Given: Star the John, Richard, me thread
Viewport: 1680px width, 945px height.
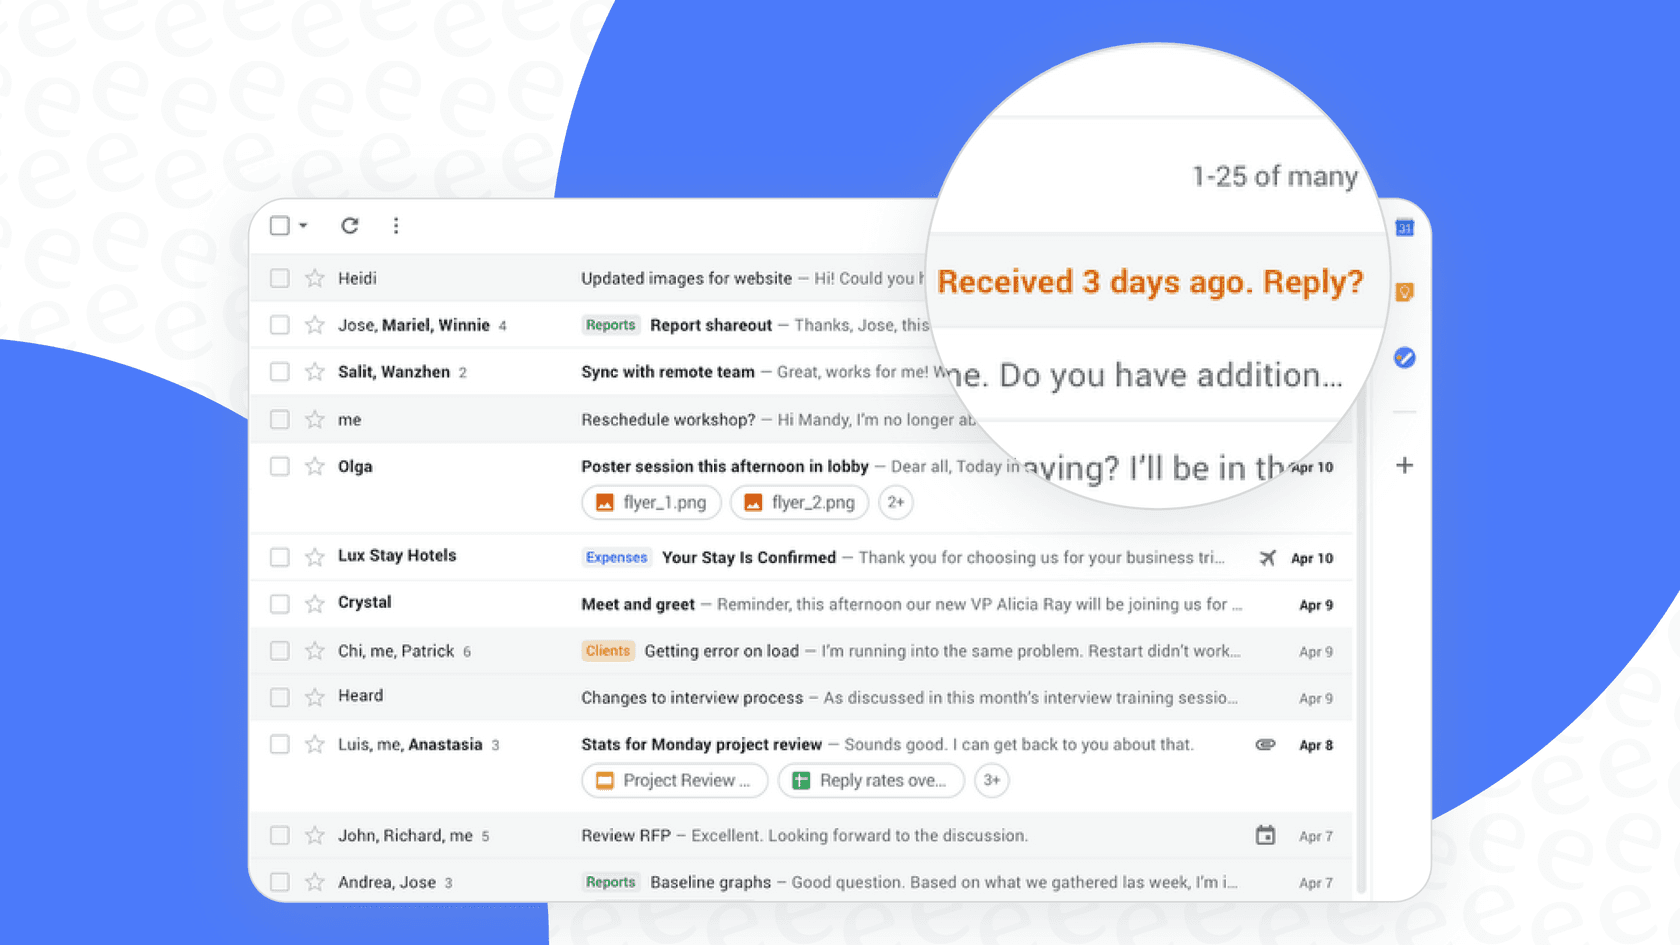Looking at the screenshot, I should (315, 835).
